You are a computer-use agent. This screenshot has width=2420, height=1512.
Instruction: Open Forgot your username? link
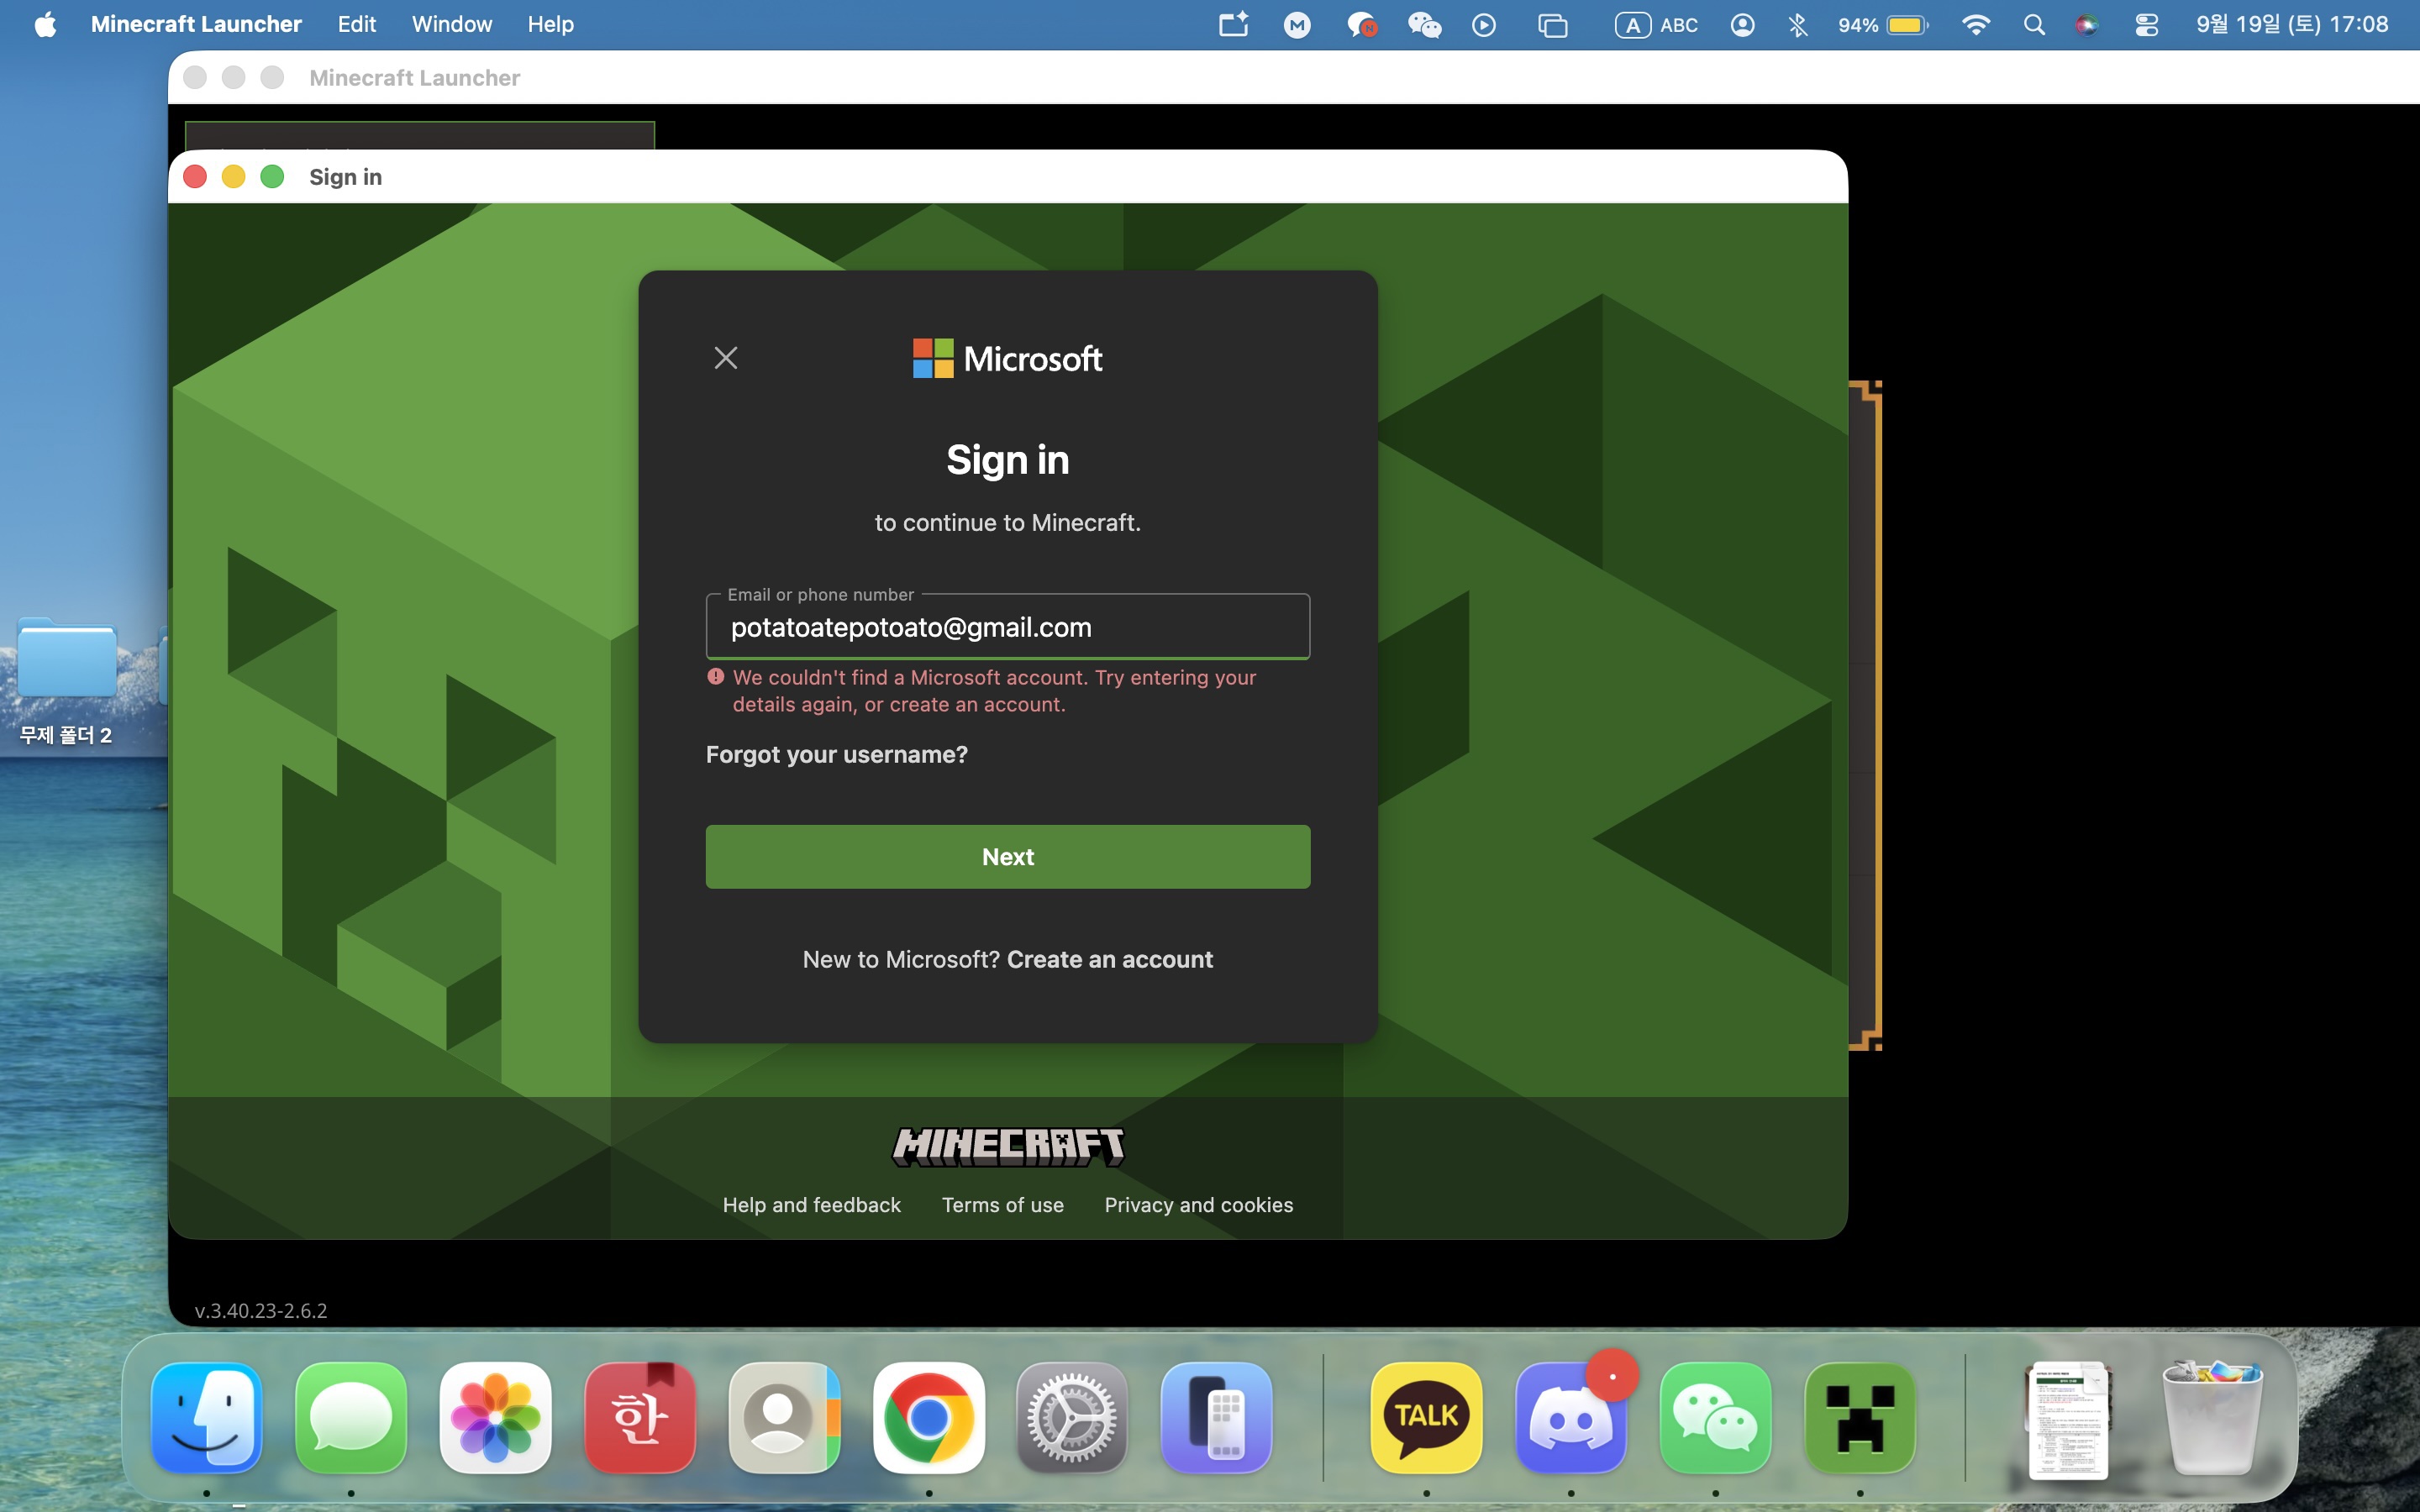837,754
